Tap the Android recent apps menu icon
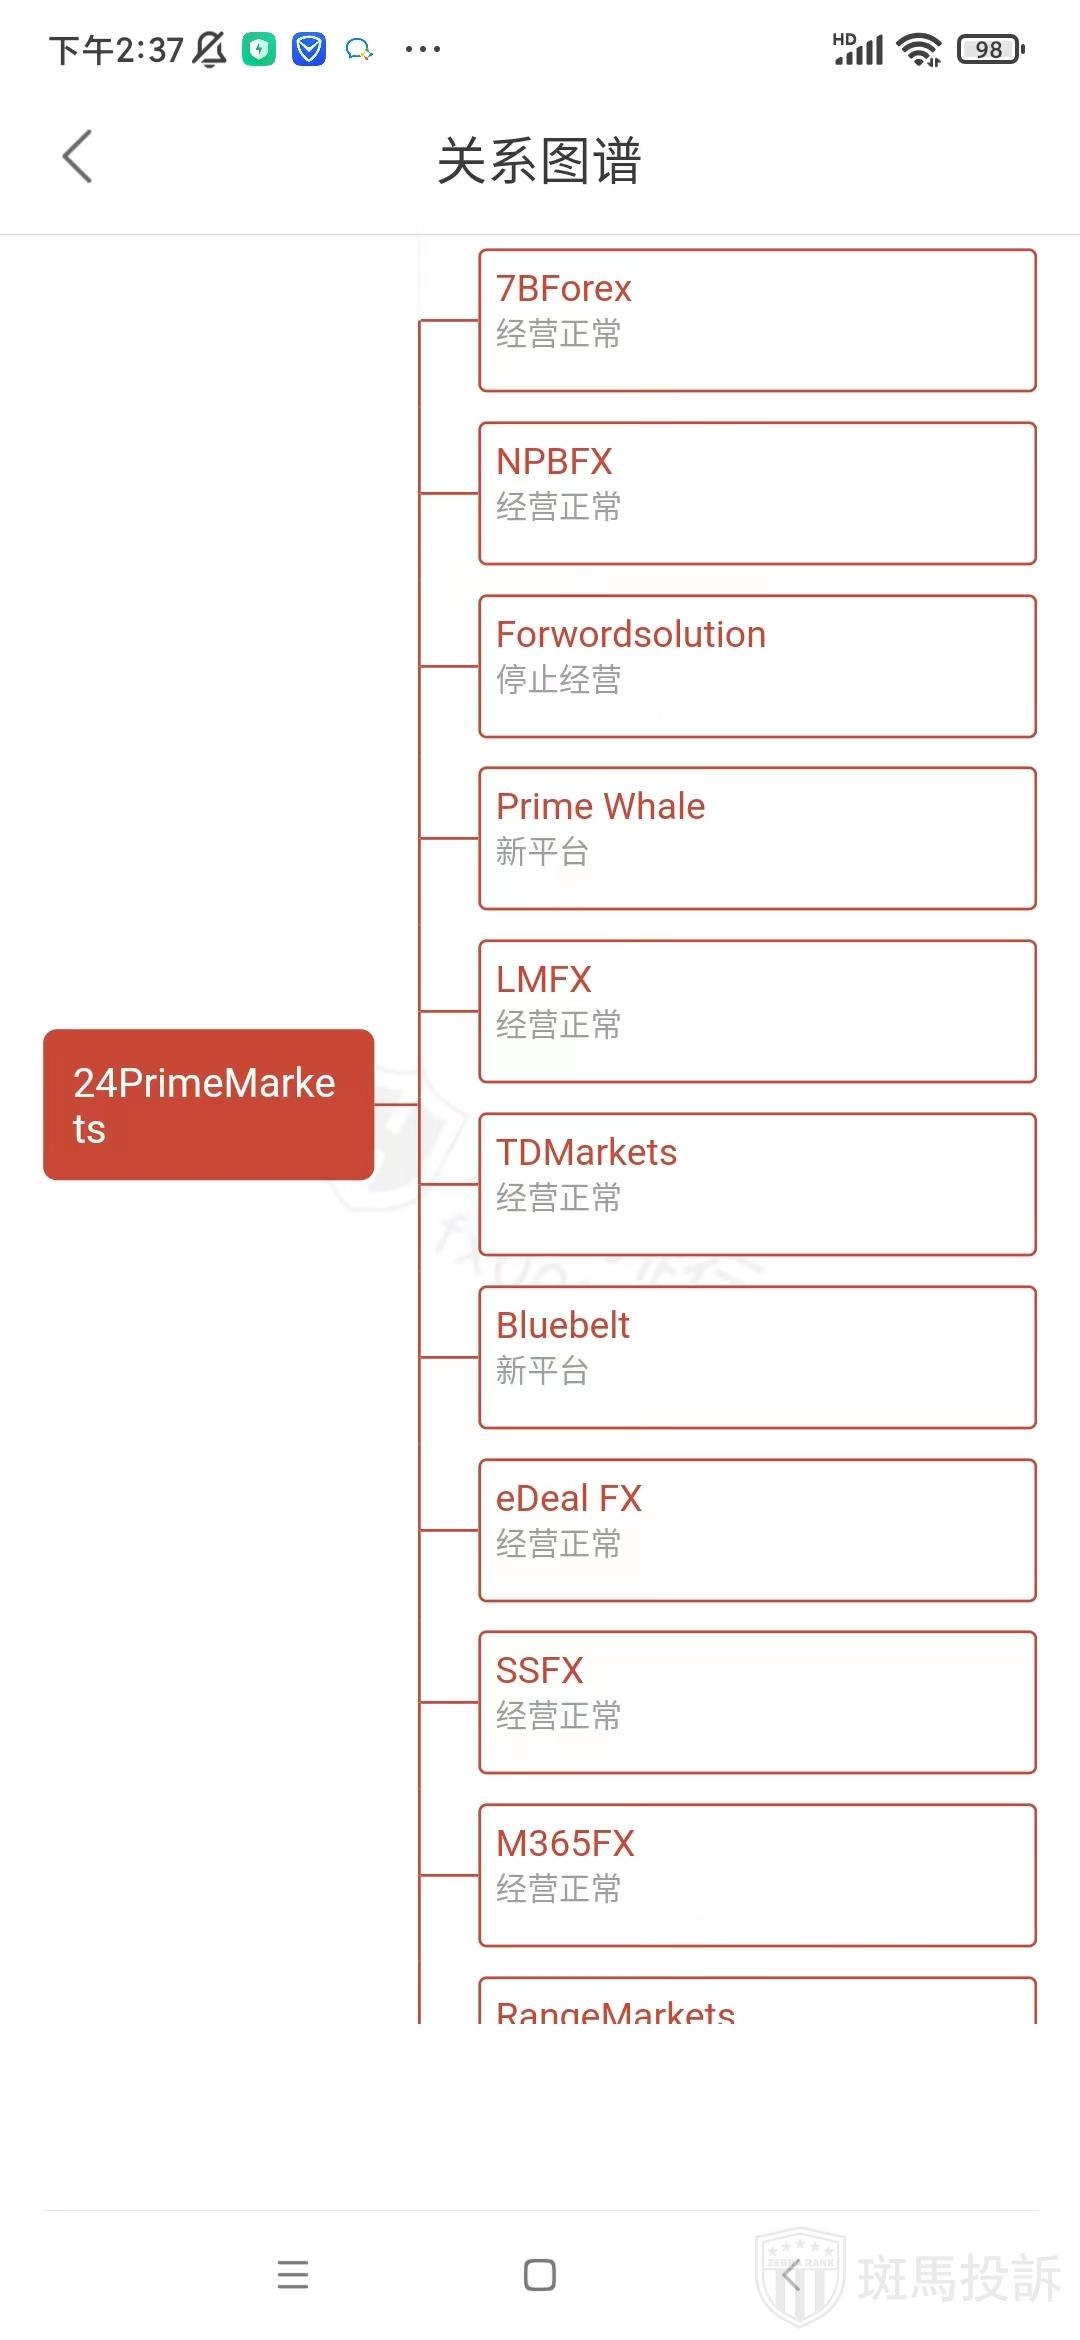Image resolution: width=1080 pixels, height=2340 pixels. pyautogui.click(x=293, y=2275)
